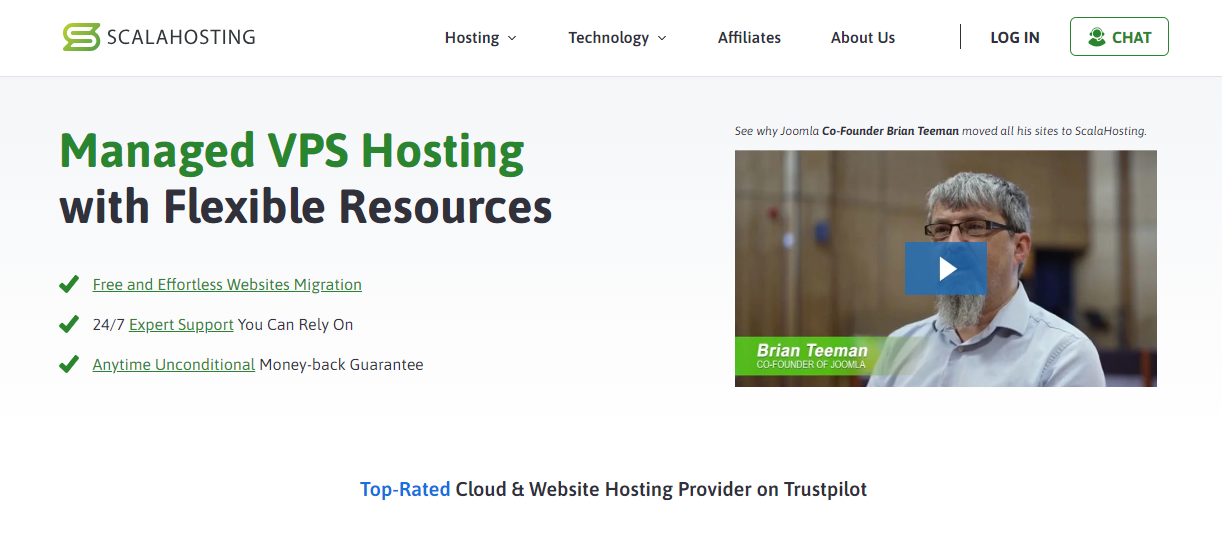Select the with Flexible Resources heading
Image resolution: width=1222 pixels, height=535 pixels.
306,207
